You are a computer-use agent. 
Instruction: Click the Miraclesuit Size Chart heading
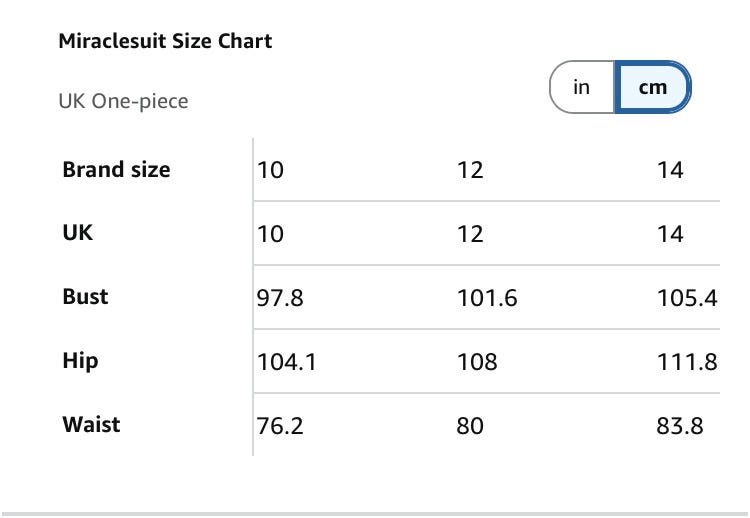pyautogui.click(x=166, y=41)
